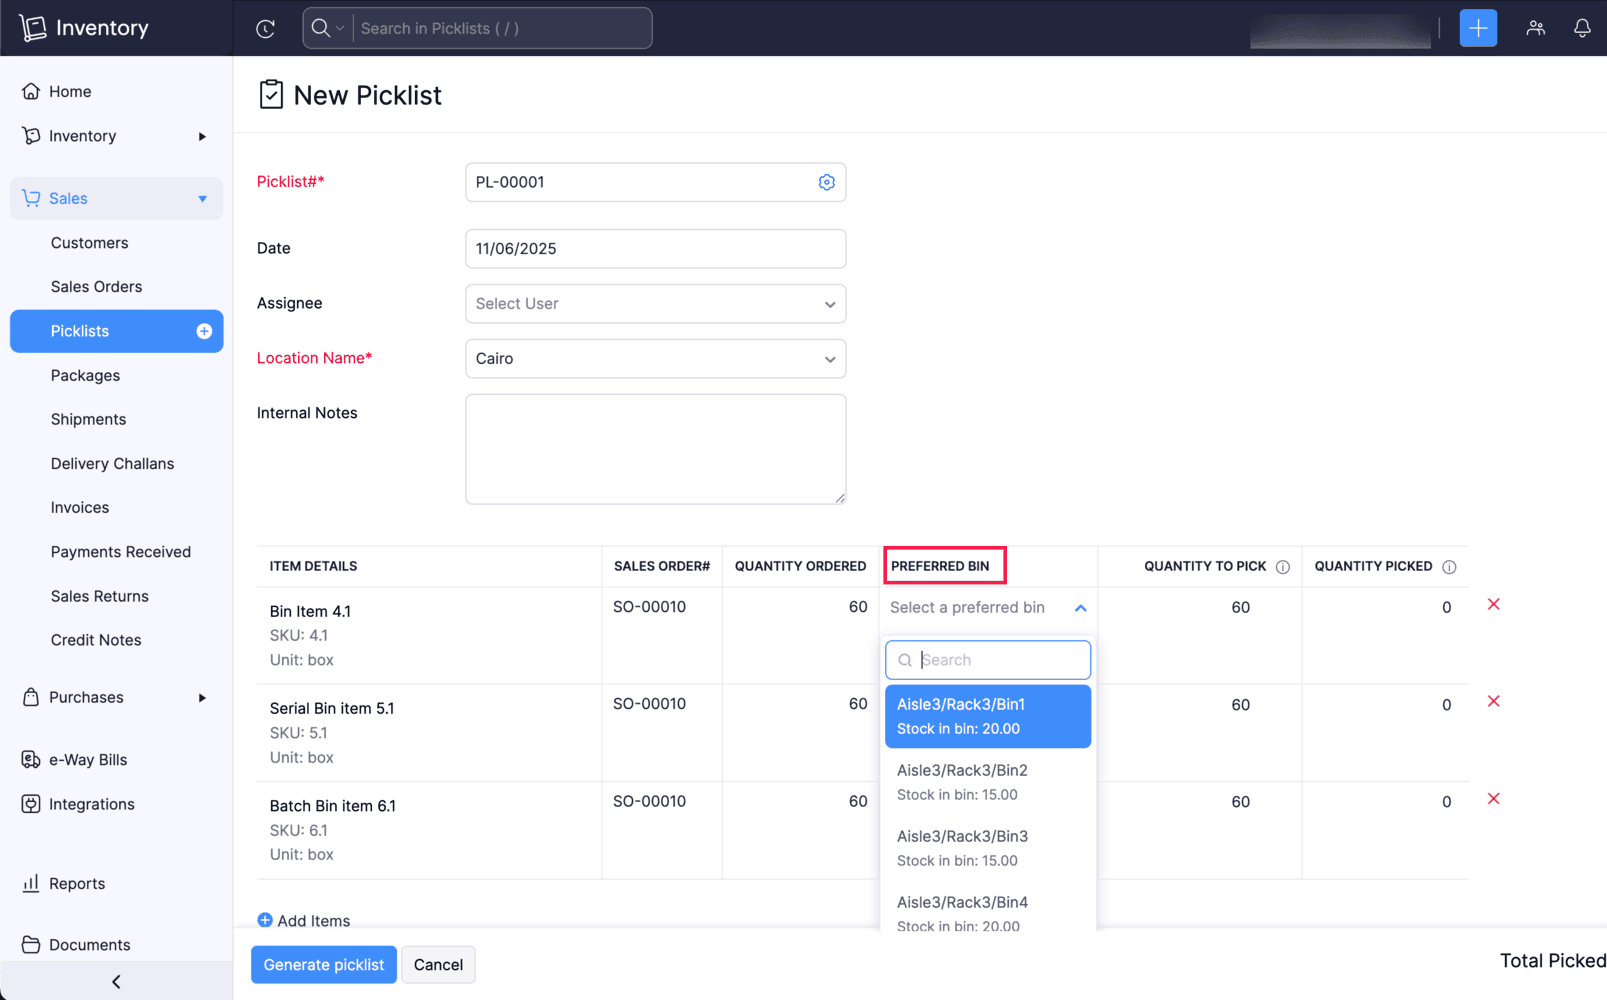The image size is (1607, 1000).
Task: Open the Assignee Select User dropdown
Action: pyautogui.click(x=656, y=304)
